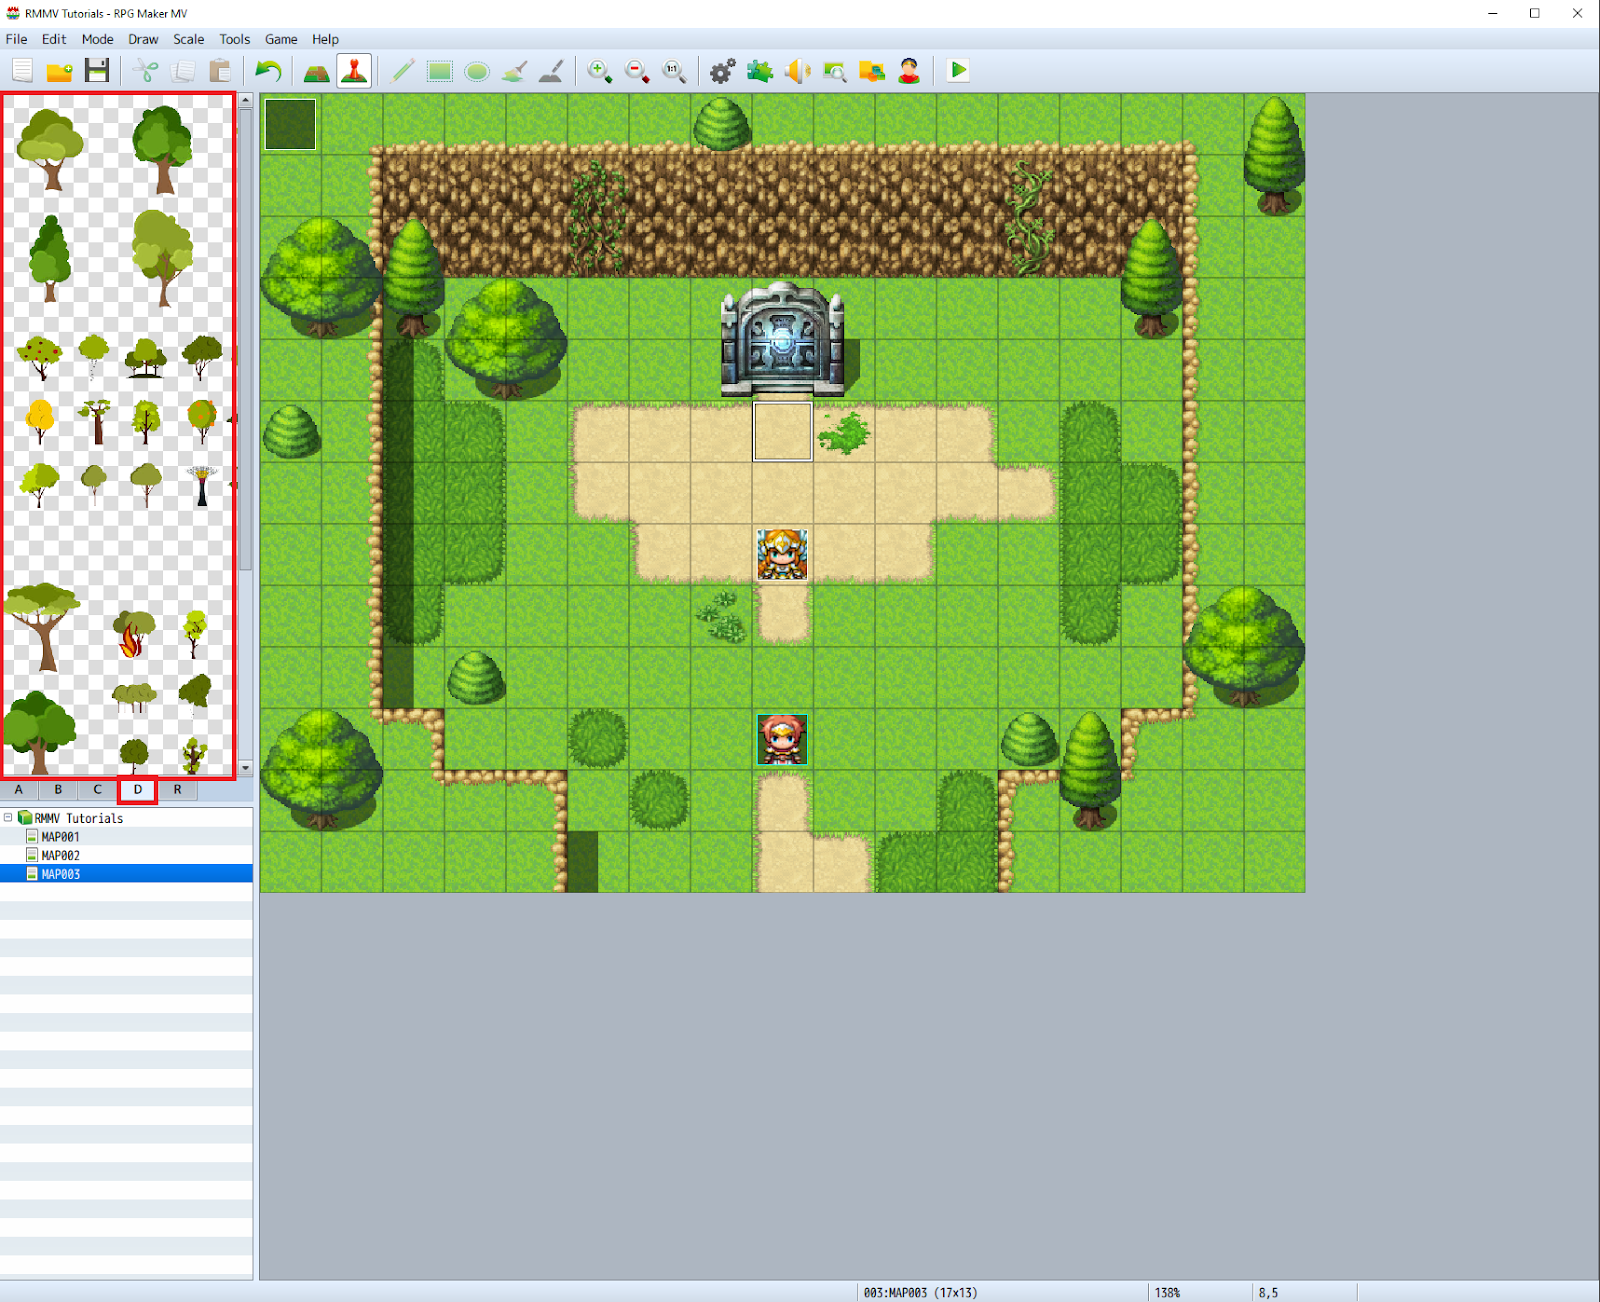Open the Plugin Manager puzzle icon
Image resolution: width=1600 pixels, height=1302 pixels.
760,71
